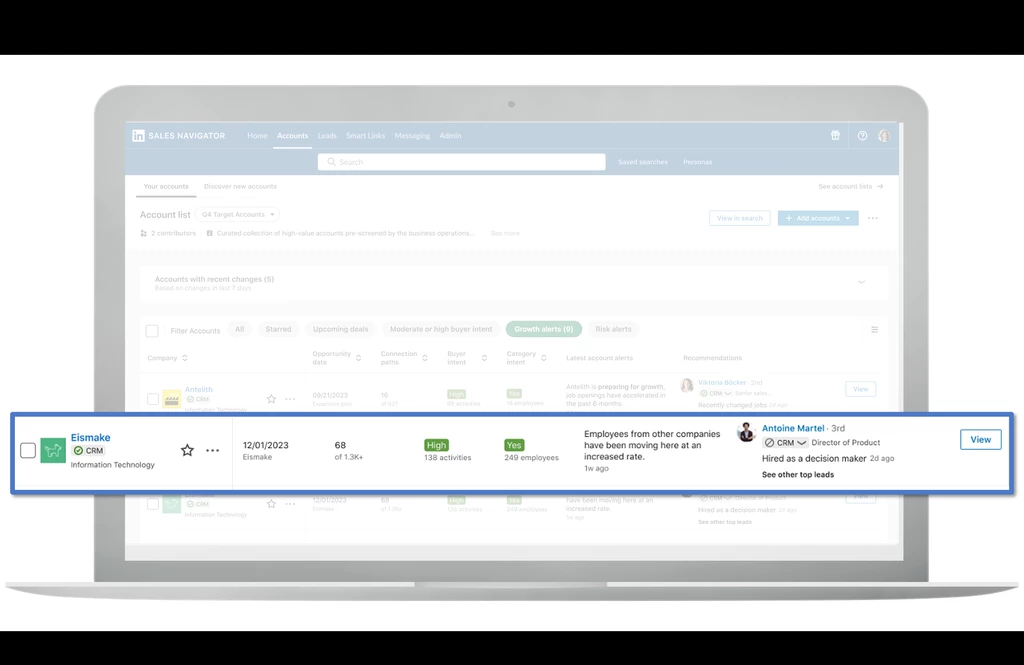Go to the Home menu
1024x665 pixels.
(257, 136)
